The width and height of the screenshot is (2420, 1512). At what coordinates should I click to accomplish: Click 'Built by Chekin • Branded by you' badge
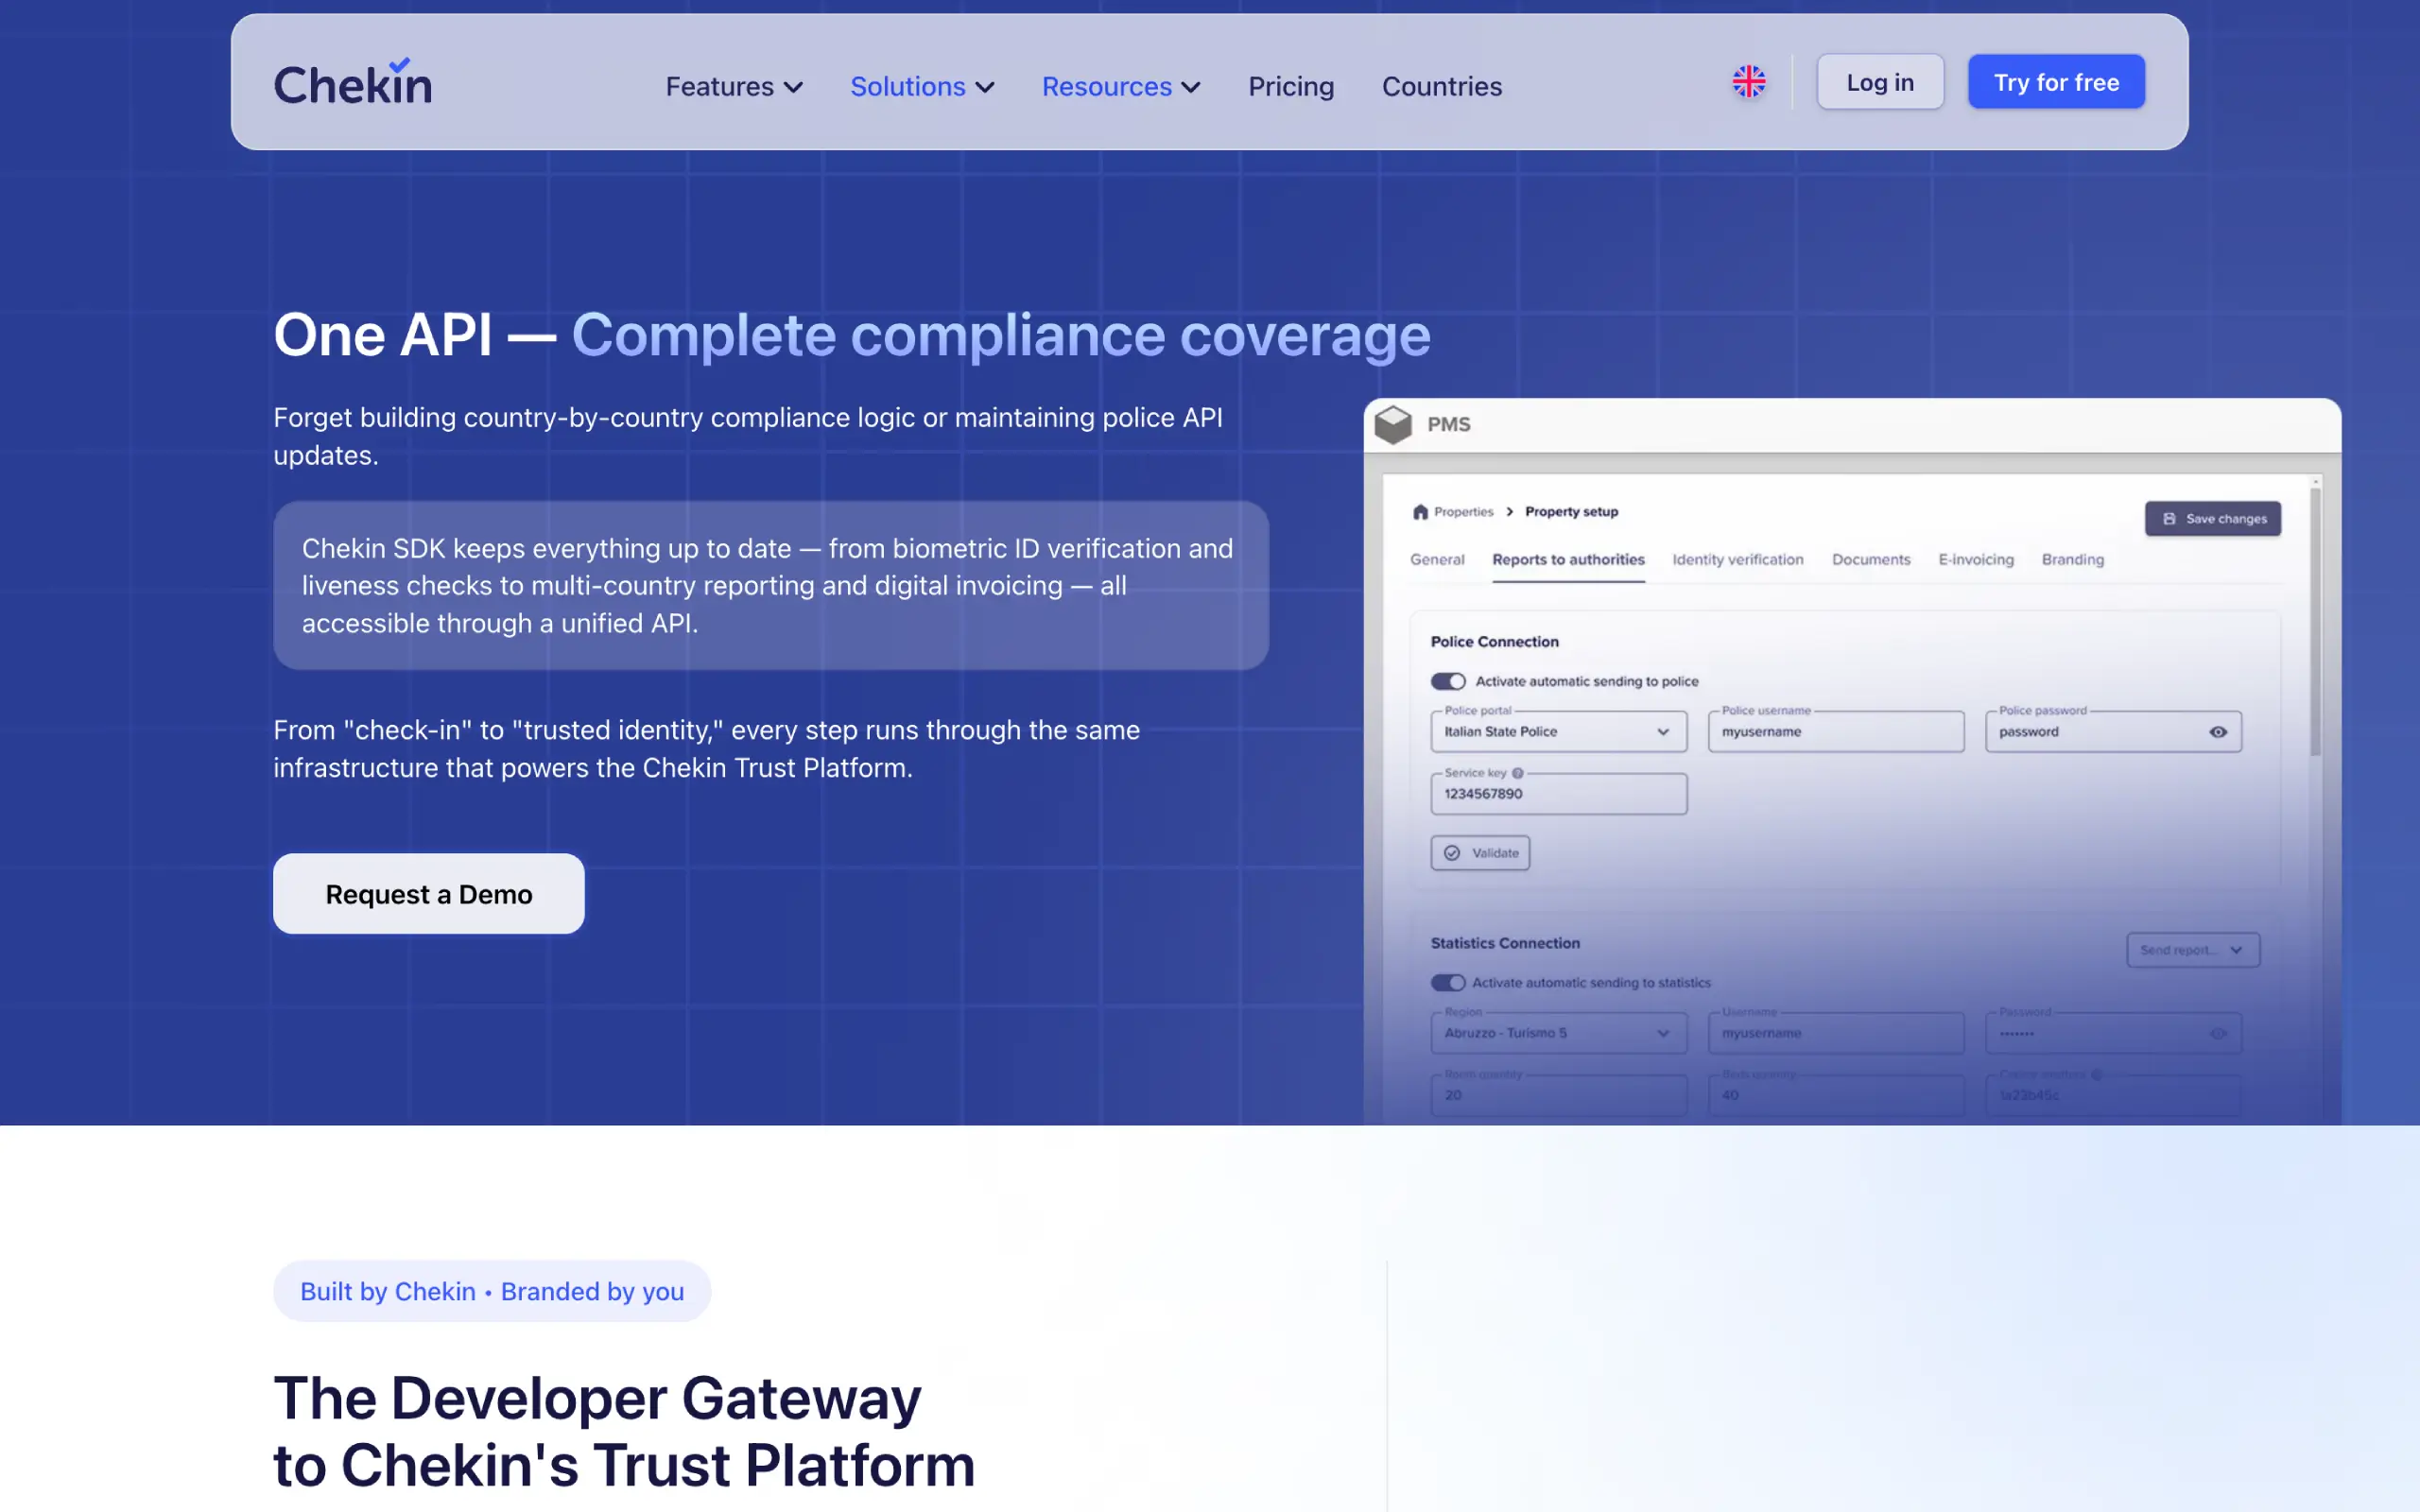(x=492, y=1291)
